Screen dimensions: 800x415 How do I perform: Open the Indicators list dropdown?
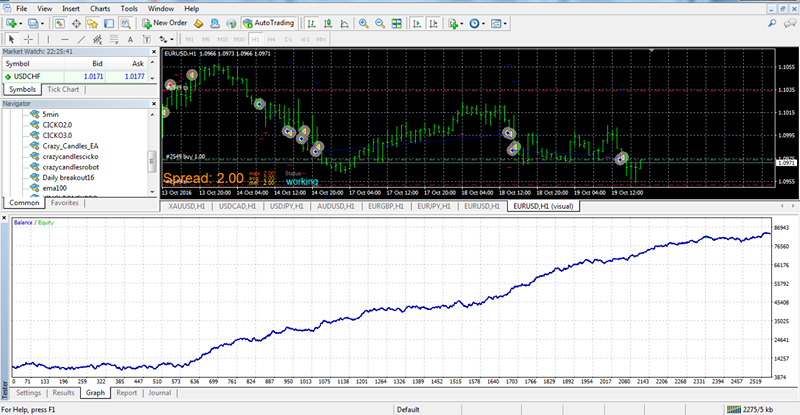point(457,22)
